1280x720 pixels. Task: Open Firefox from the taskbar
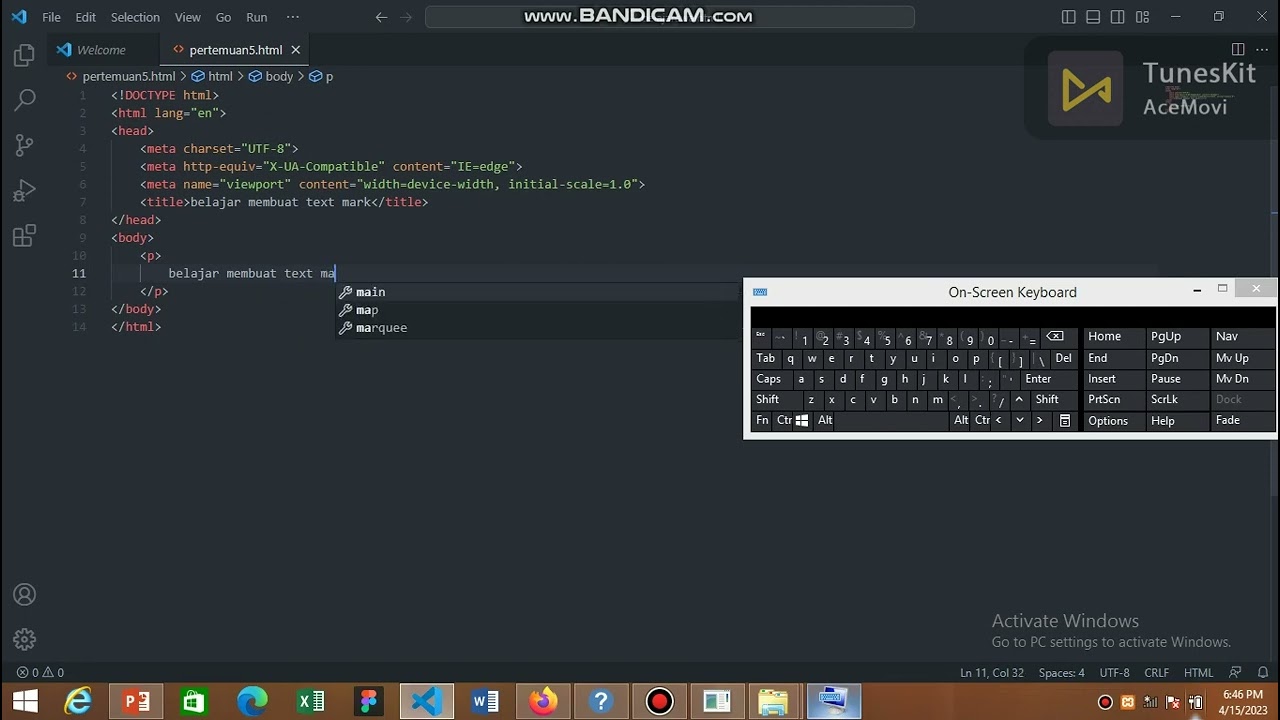click(543, 701)
